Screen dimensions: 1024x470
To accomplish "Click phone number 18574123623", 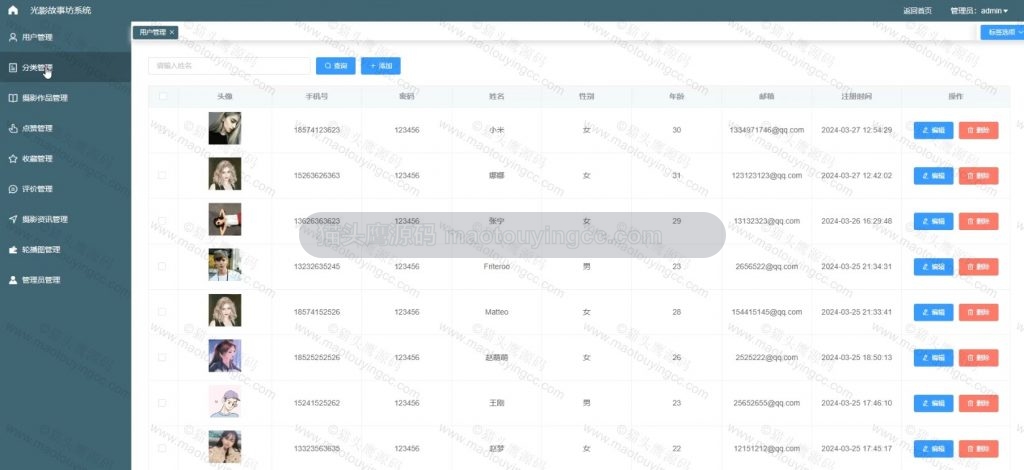I will tap(317, 130).
